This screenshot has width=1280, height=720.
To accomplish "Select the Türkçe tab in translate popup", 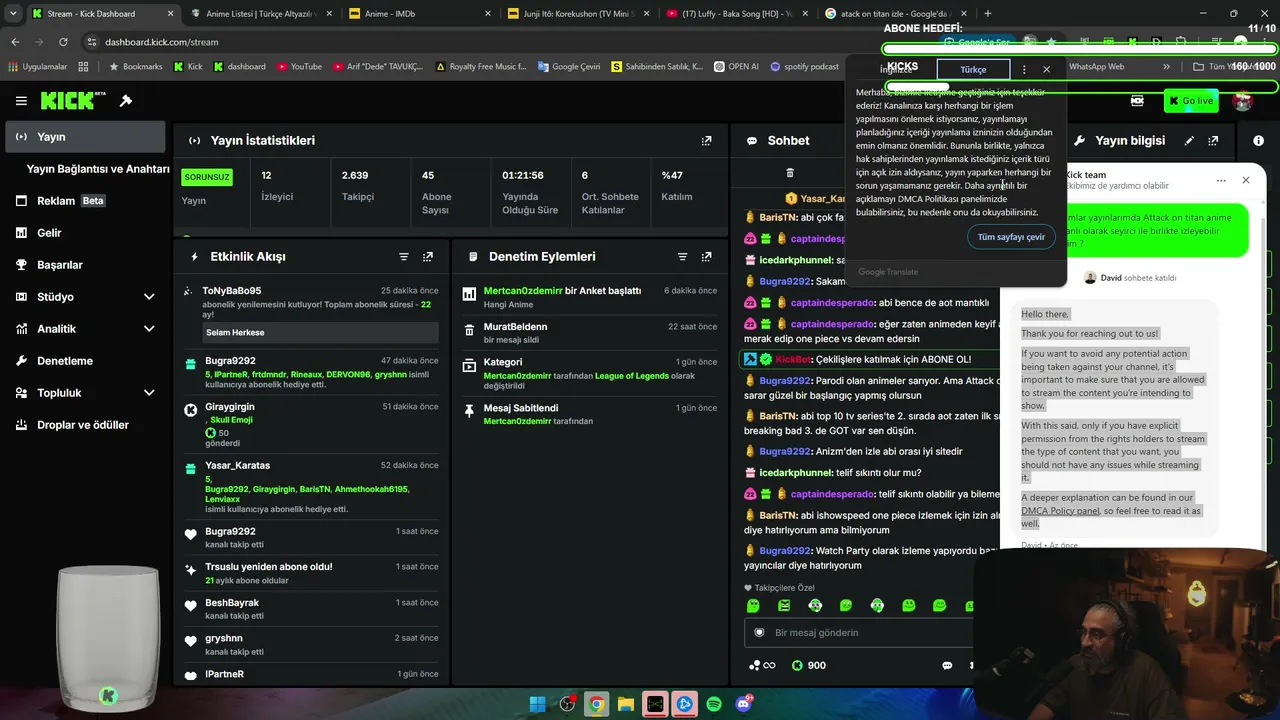I will [x=973, y=70].
